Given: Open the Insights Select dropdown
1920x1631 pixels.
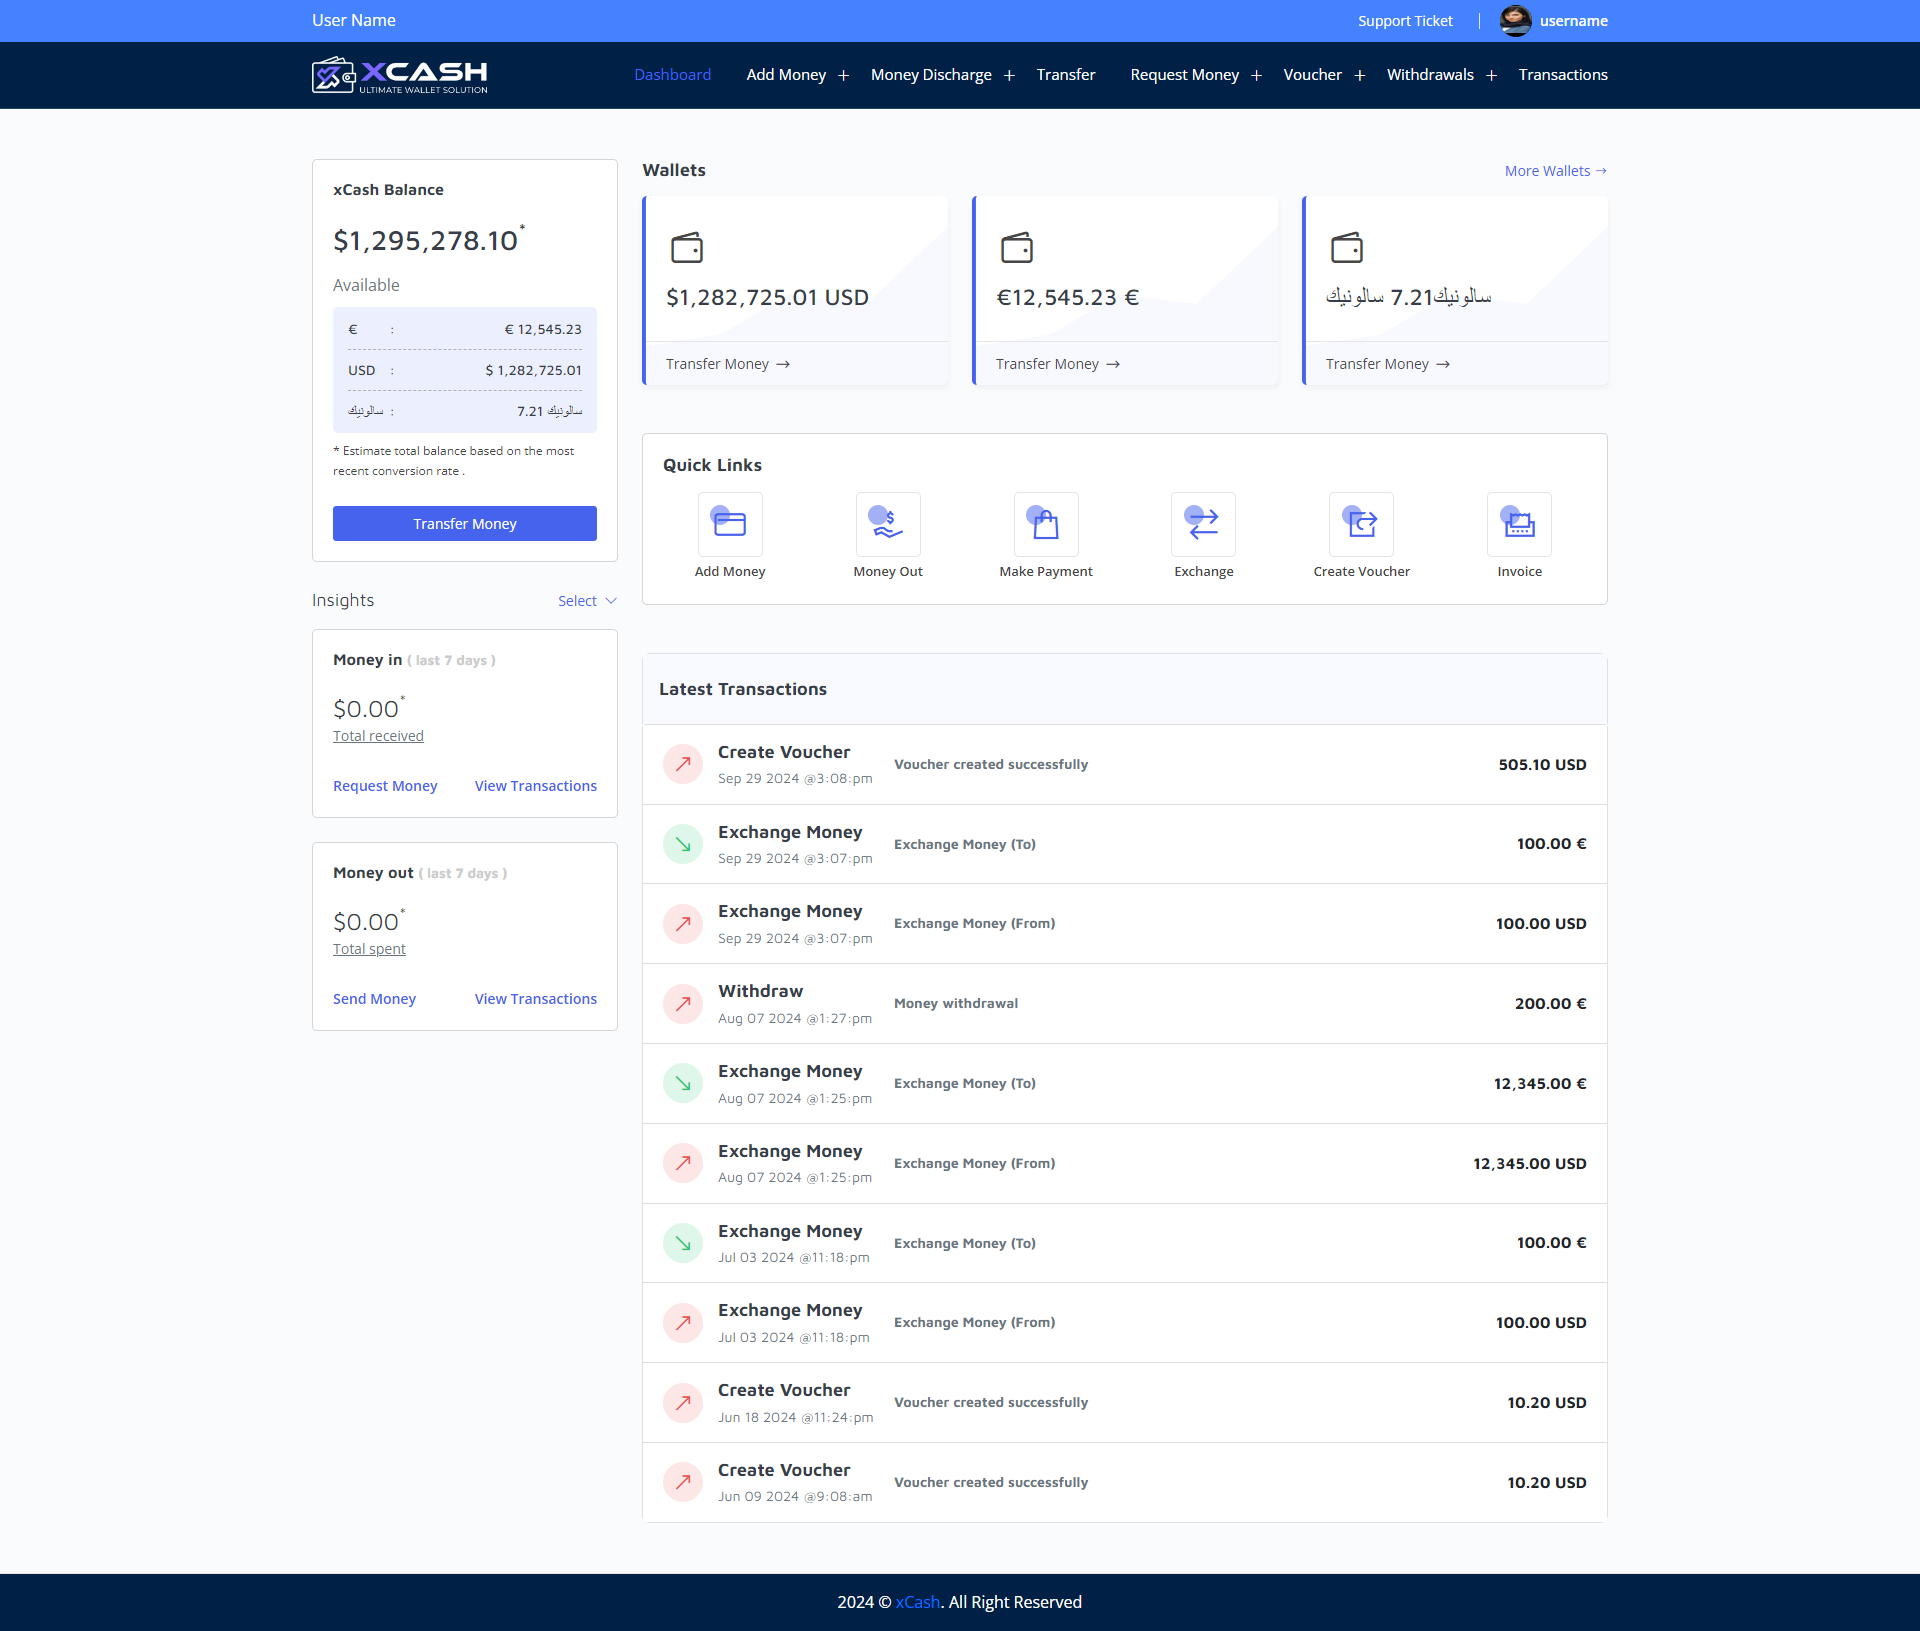Looking at the screenshot, I should 586,600.
